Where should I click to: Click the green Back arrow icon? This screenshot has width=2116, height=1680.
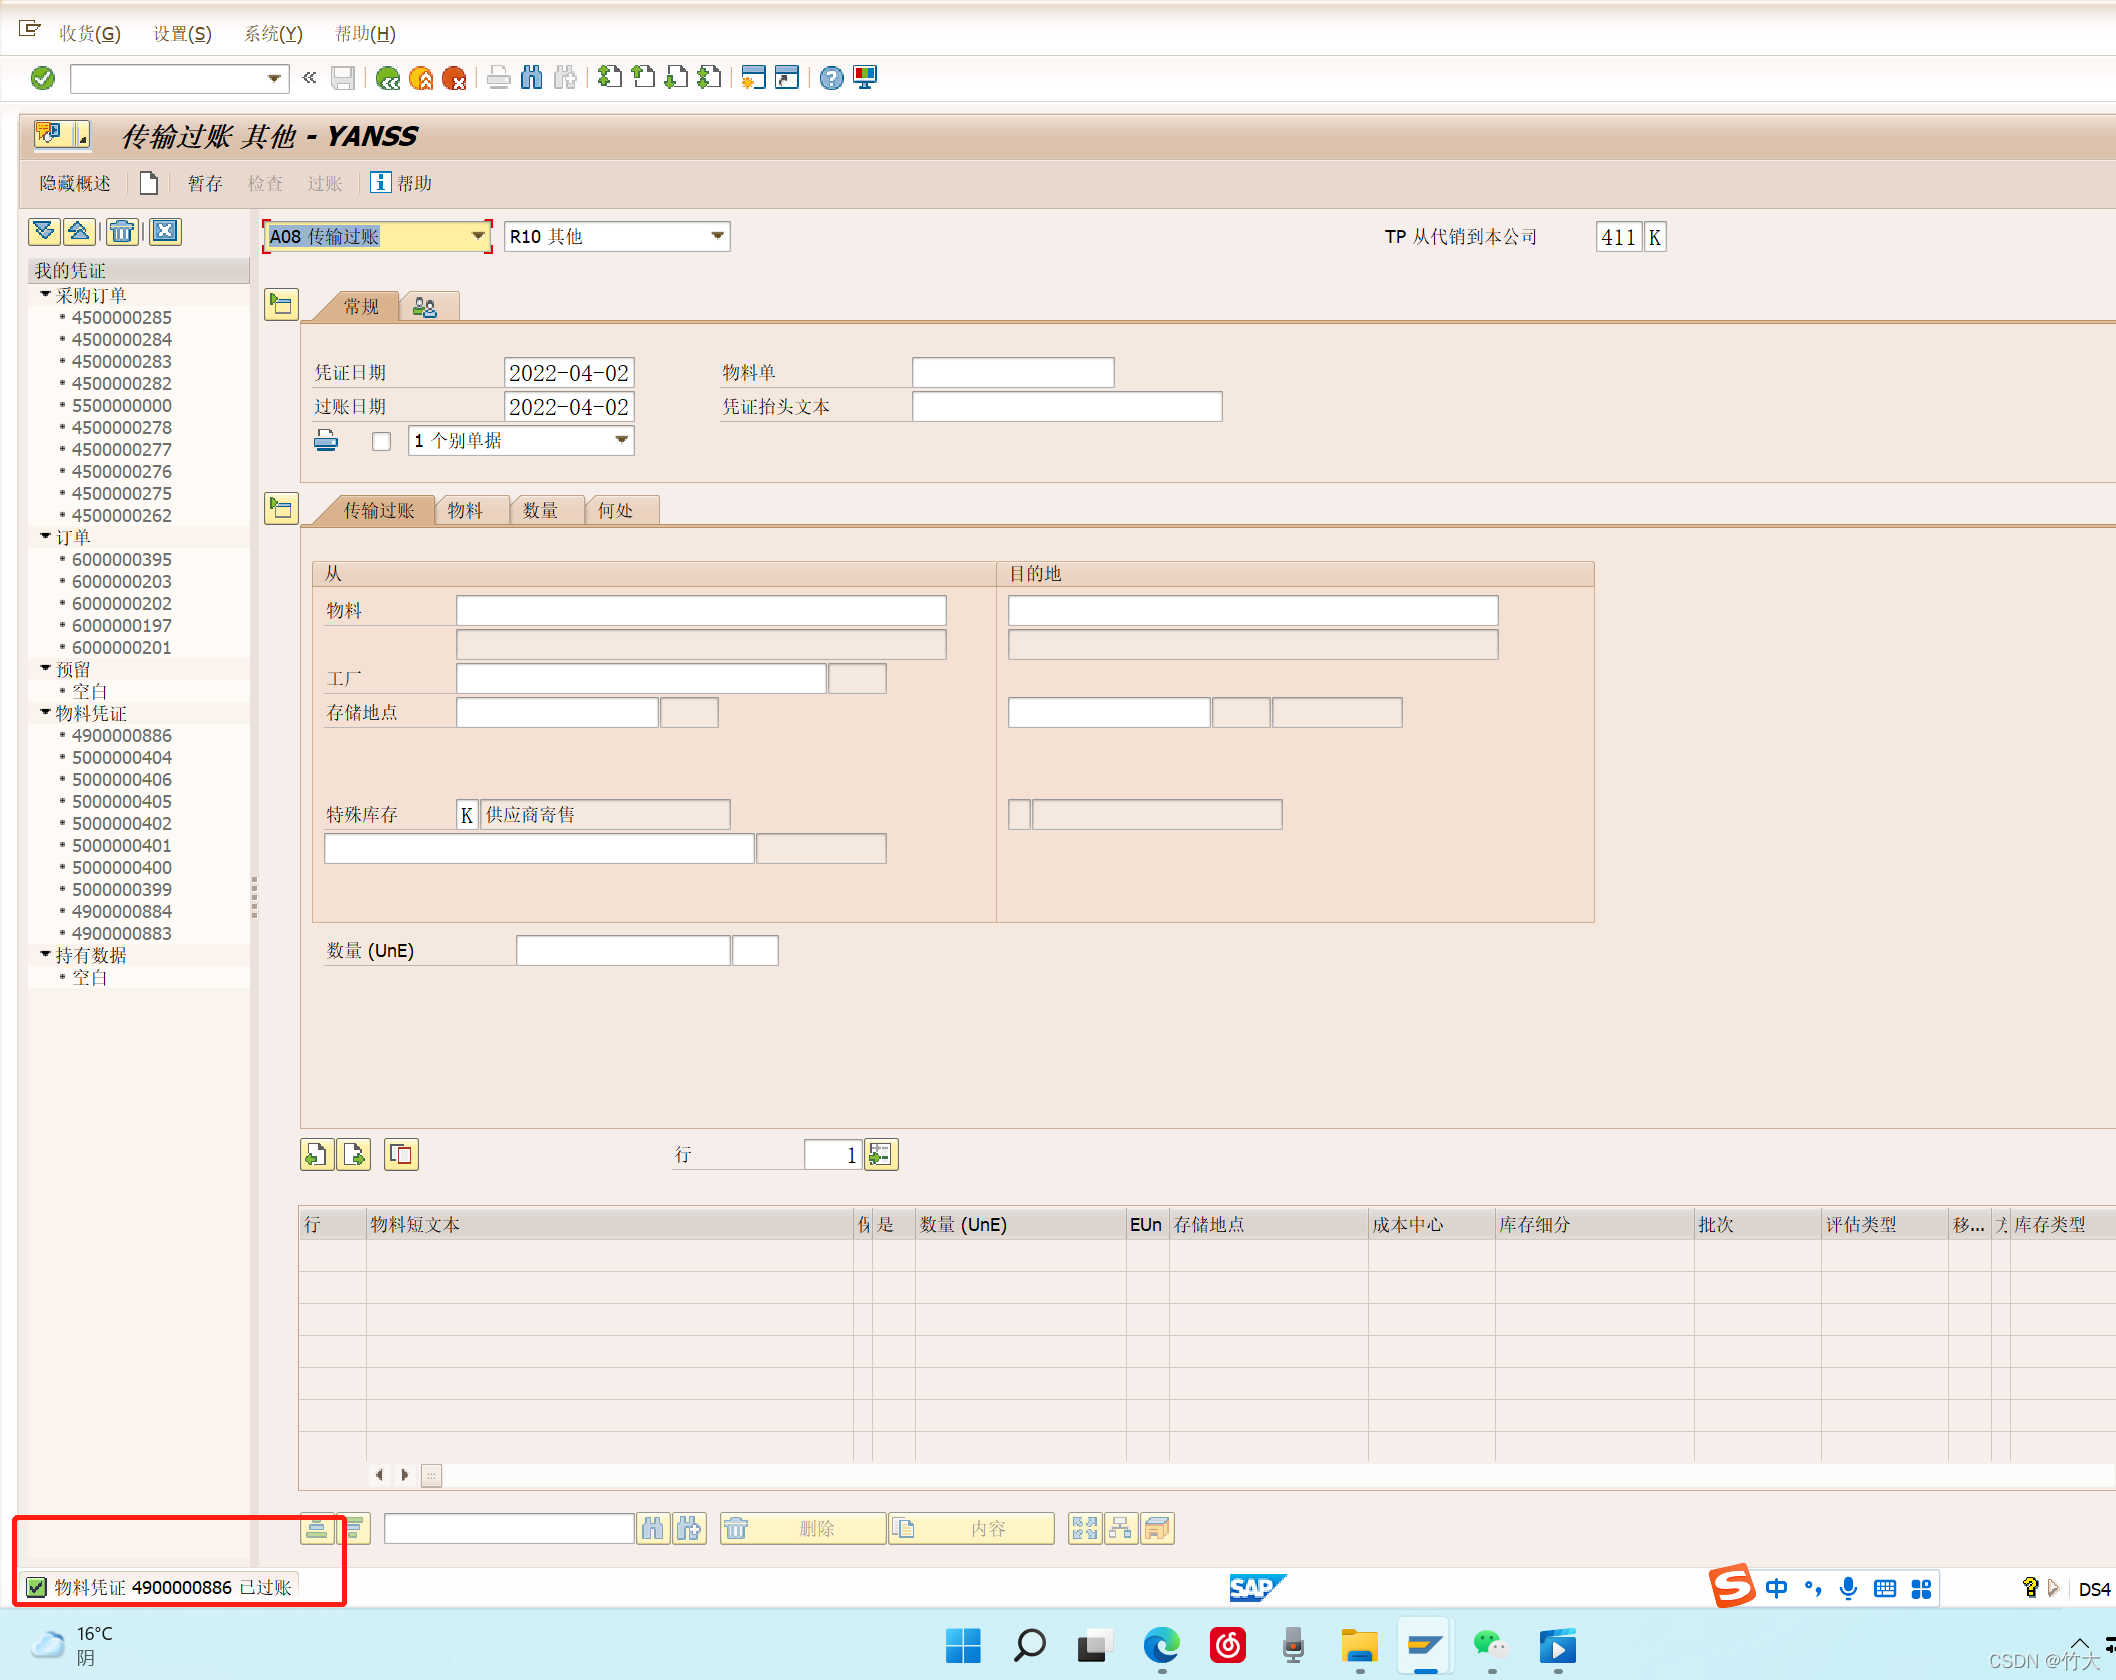(x=388, y=78)
